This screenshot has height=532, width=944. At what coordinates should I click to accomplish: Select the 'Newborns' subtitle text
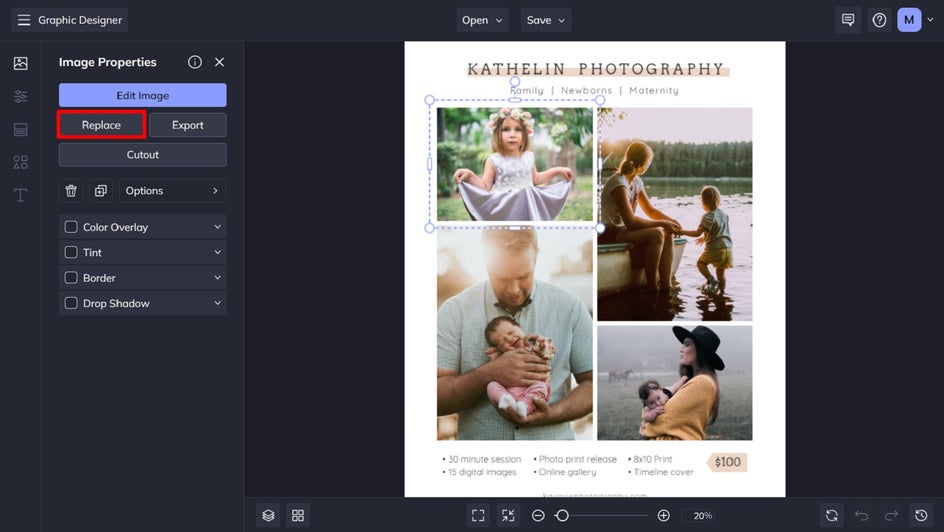point(586,90)
